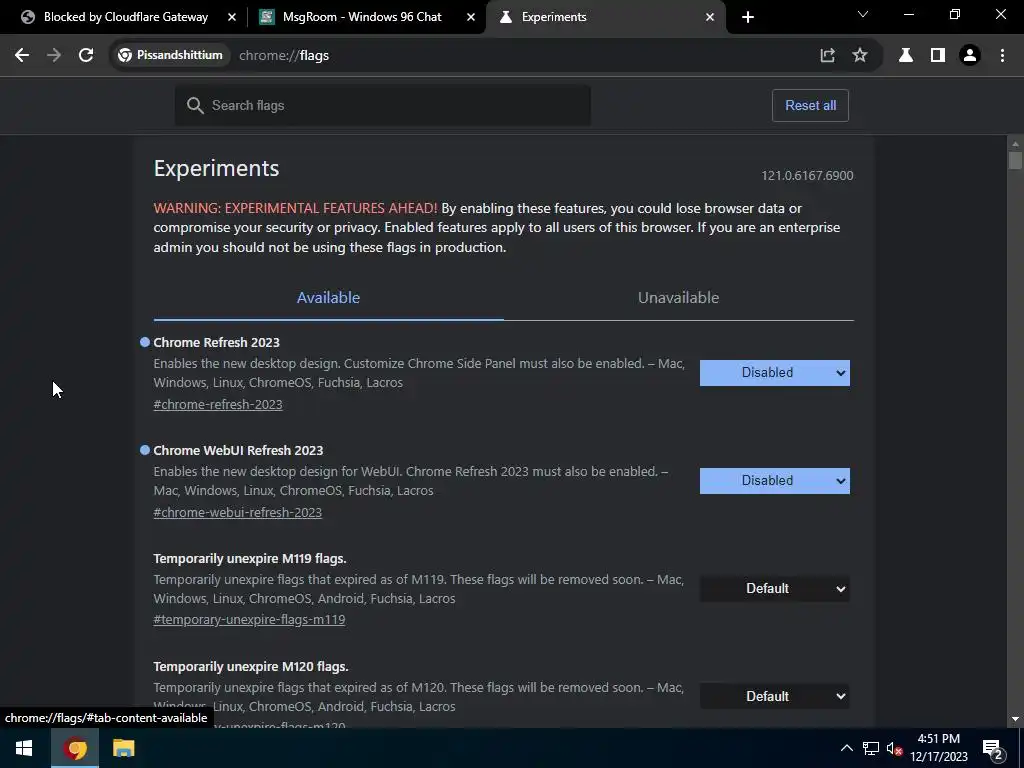The height and width of the screenshot is (768, 1024).
Task: Click the Chrome WebUI Refresh 2023 title
Action: [238, 451]
